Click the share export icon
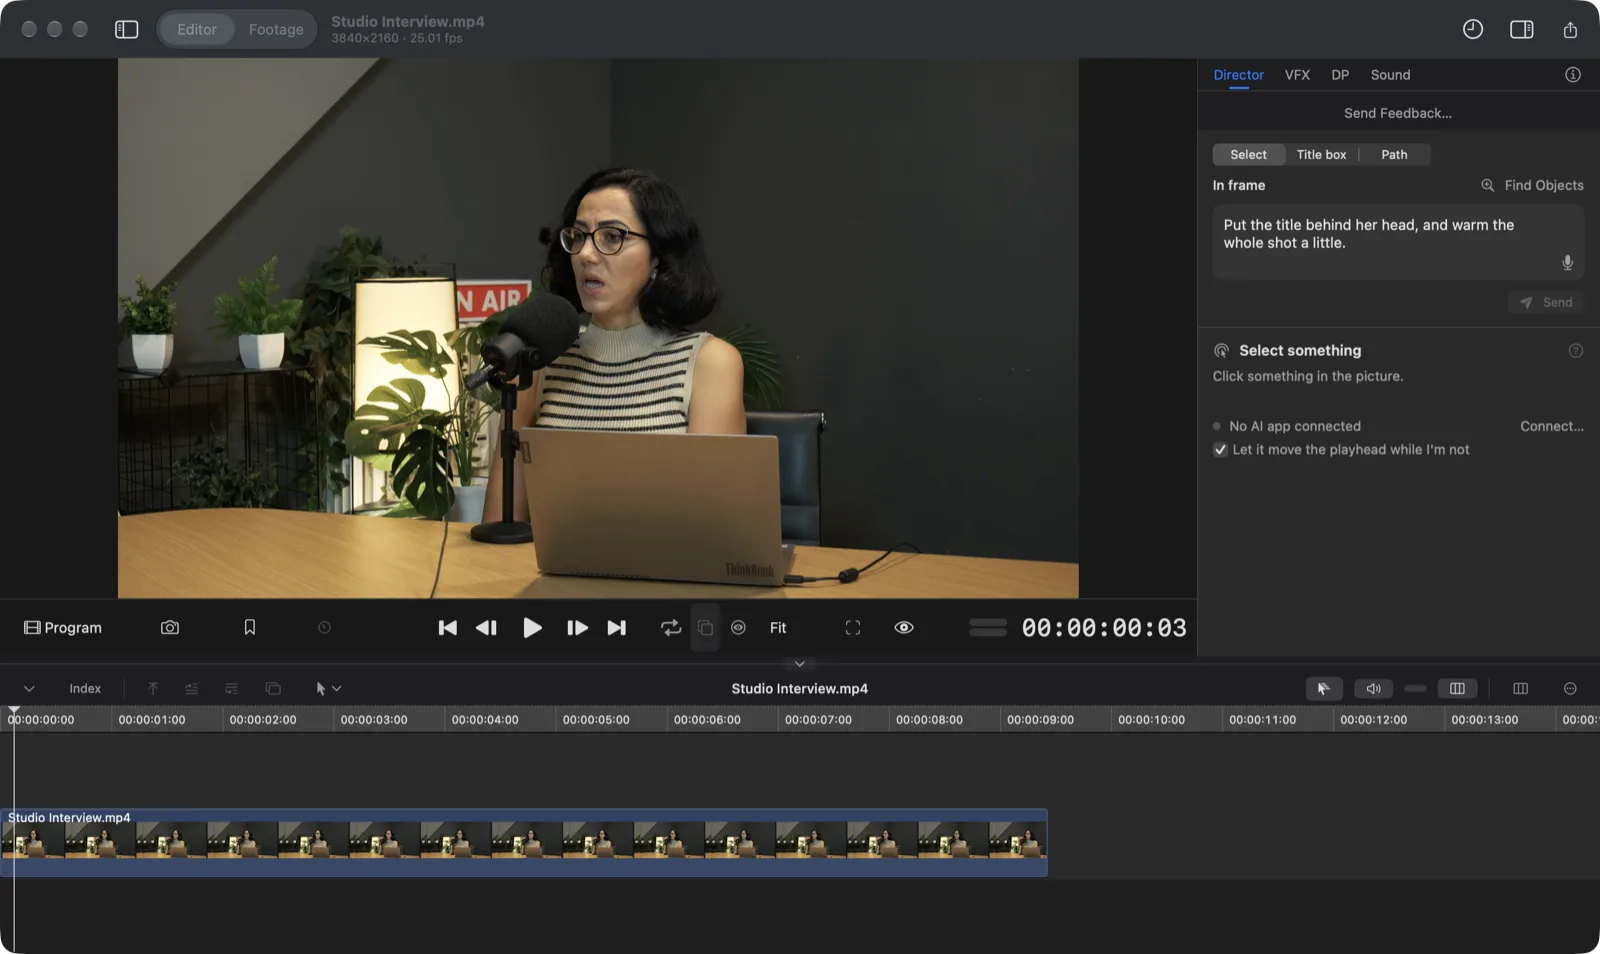Image resolution: width=1600 pixels, height=954 pixels. 1570,29
